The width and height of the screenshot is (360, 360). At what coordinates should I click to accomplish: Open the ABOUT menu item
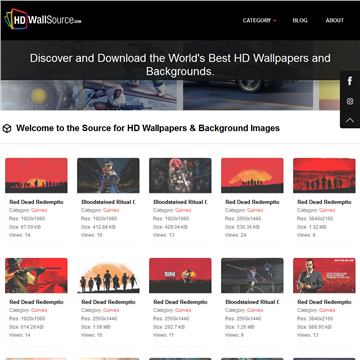click(335, 20)
